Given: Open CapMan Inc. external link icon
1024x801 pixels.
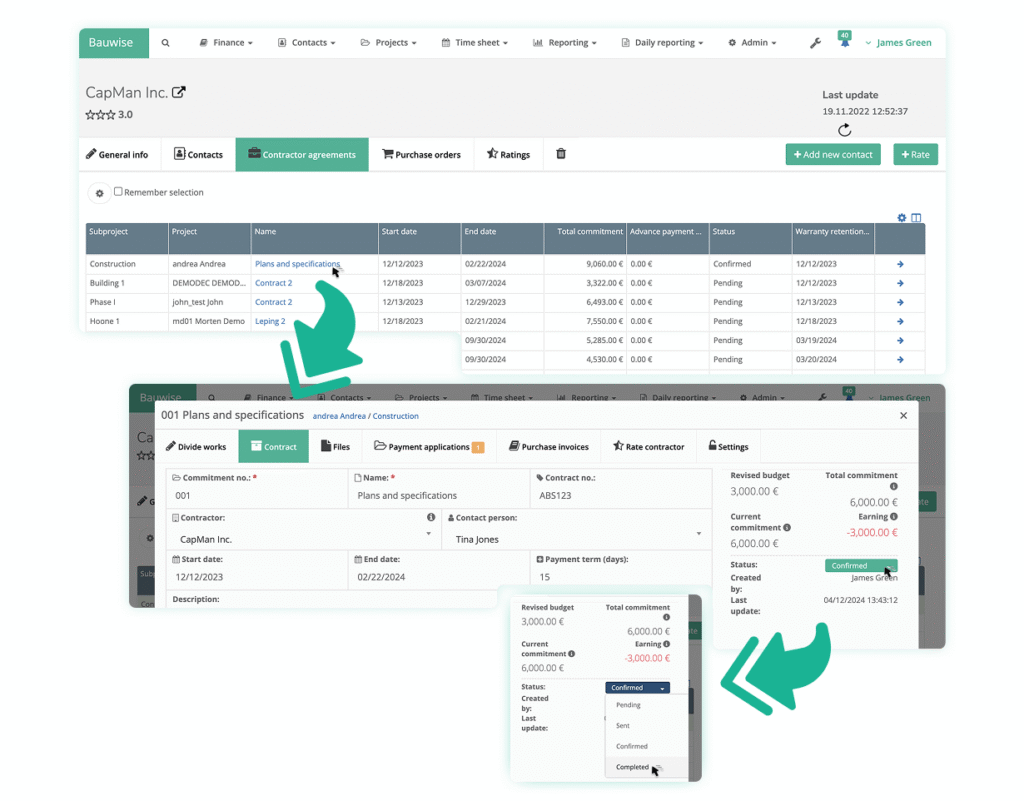Looking at the screenshot, I should (180, 91).
